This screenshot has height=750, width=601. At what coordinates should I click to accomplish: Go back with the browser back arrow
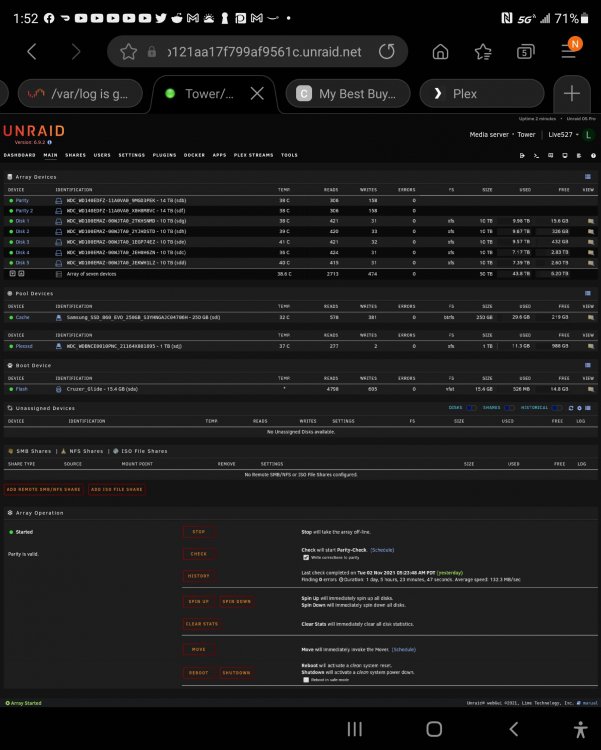click(32, 52)
